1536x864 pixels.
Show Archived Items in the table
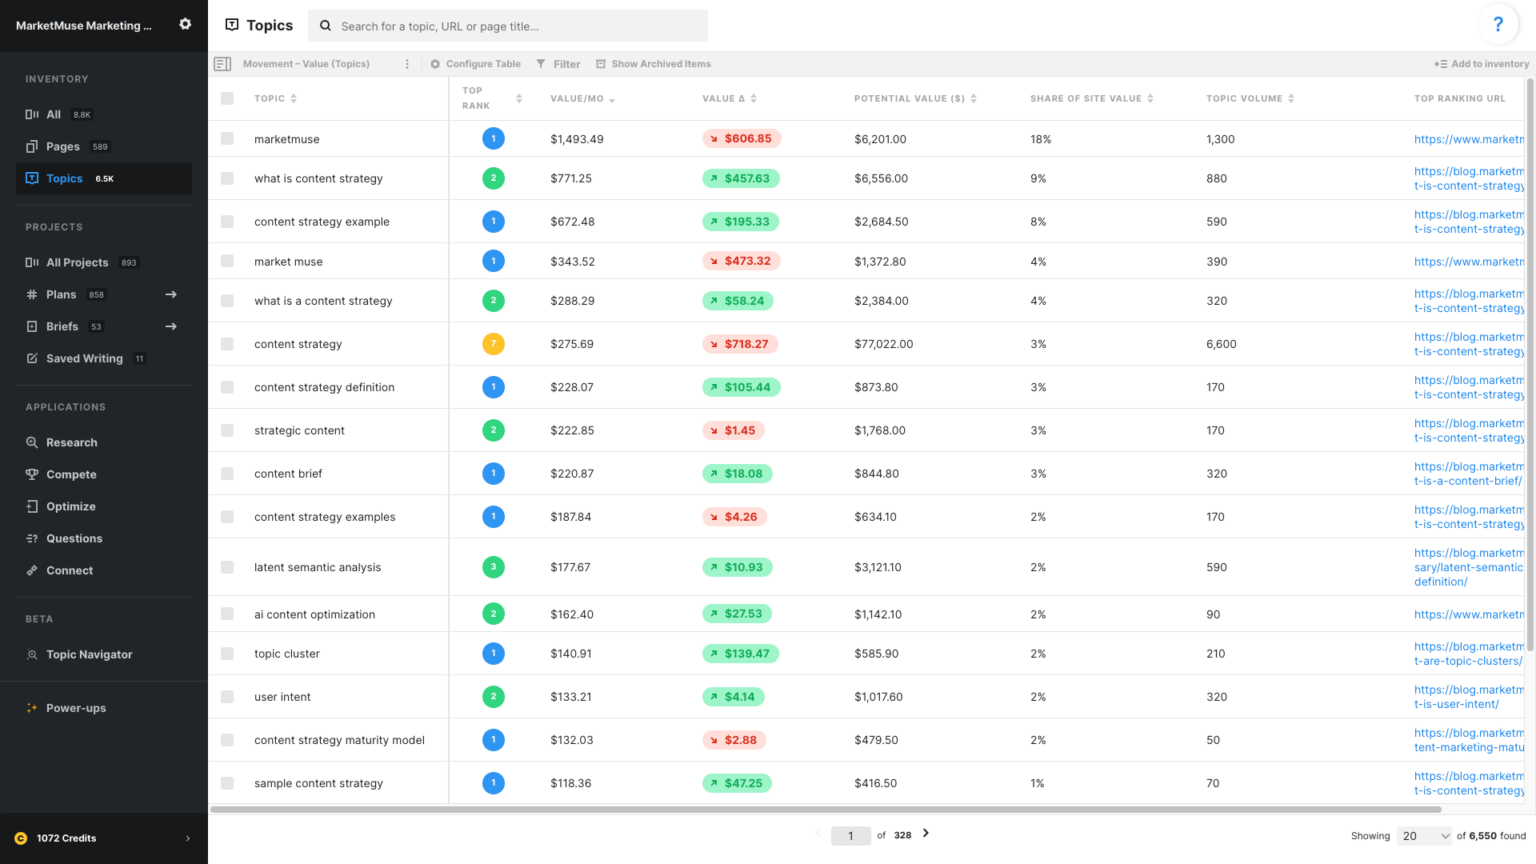point(653,63)
